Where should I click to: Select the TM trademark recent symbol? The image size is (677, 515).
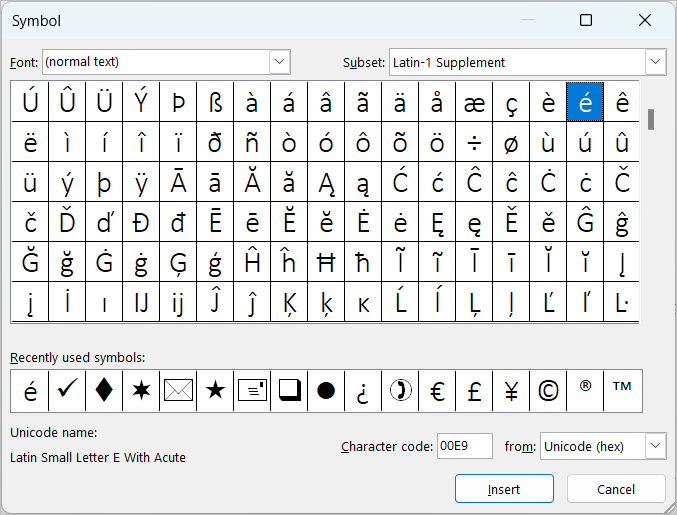click(622, 391)
